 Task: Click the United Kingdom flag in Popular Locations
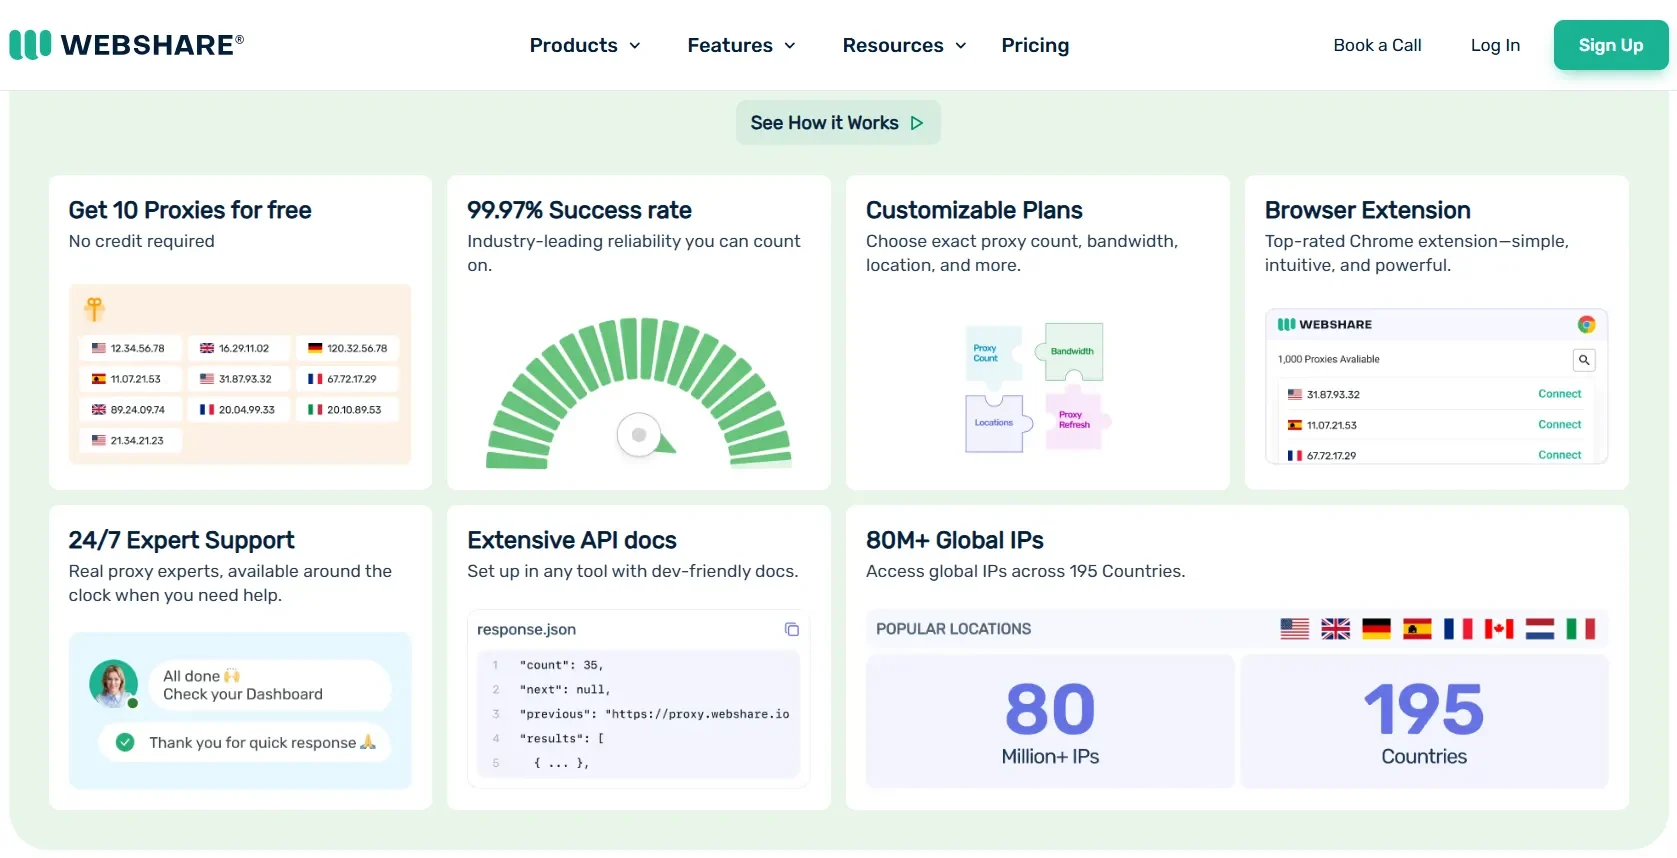(1335, 629)
